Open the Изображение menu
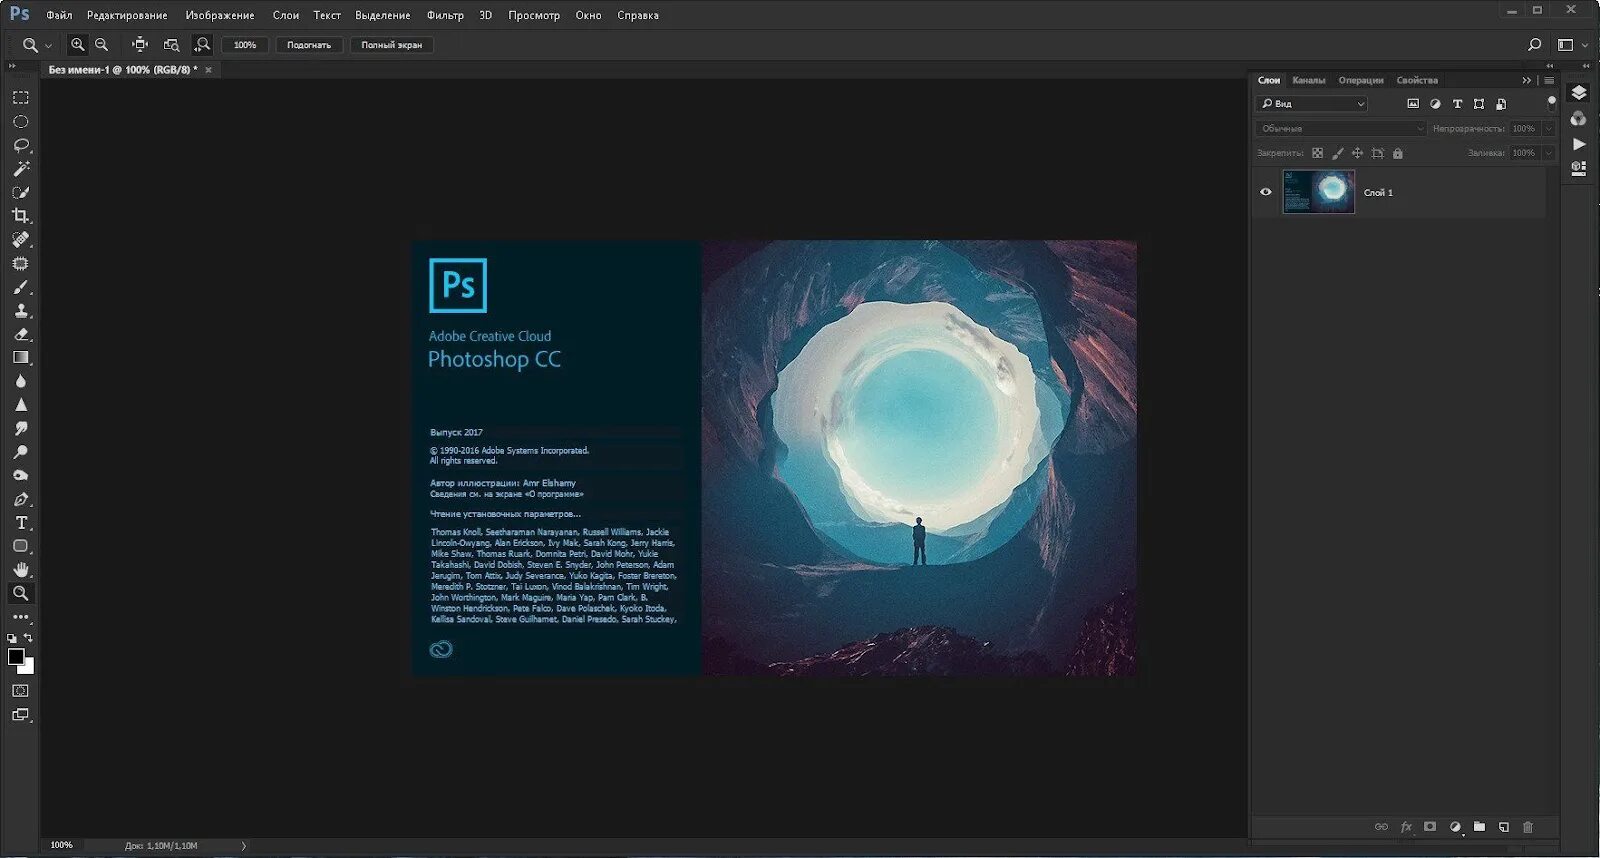 [x=220, y=15]
